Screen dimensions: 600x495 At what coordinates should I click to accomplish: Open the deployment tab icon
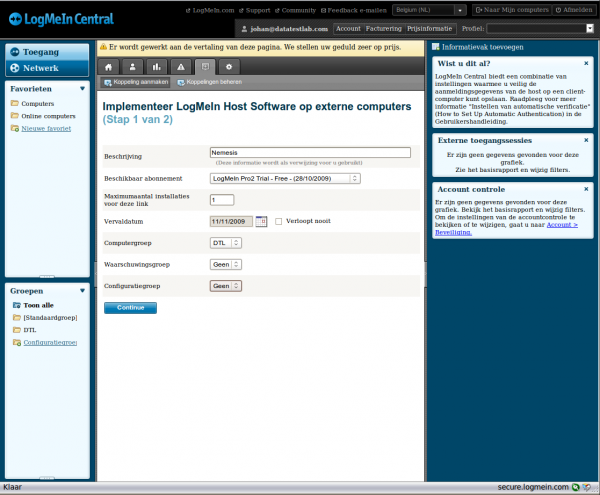(x=205, y=67)
